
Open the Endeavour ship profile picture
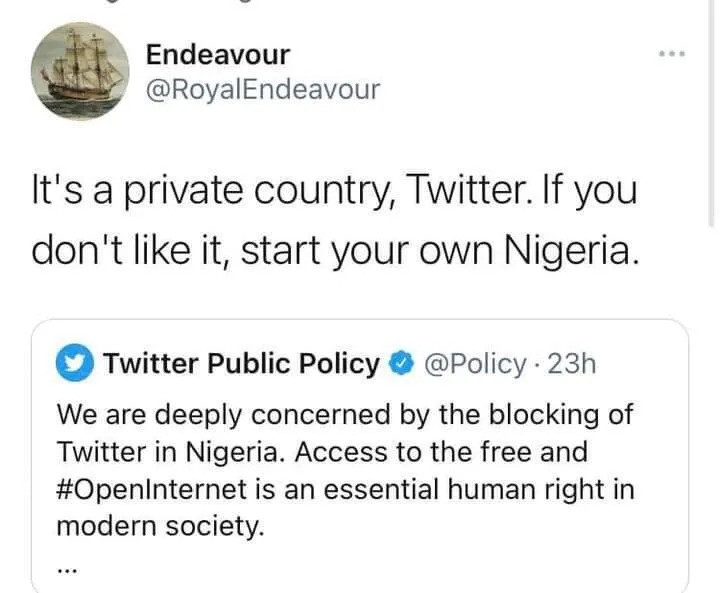coord(80,70)
